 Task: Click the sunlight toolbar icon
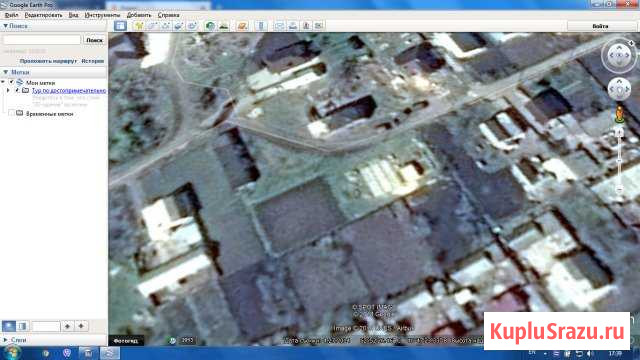(x=224, y=26)
